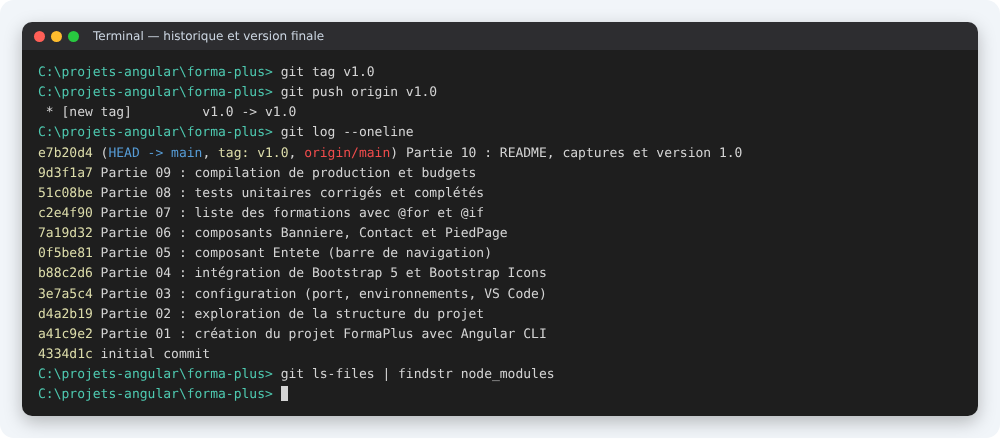Click the 'git push origin v1.0' command
Screen dimensions: 1000x439
pos(359,92)
